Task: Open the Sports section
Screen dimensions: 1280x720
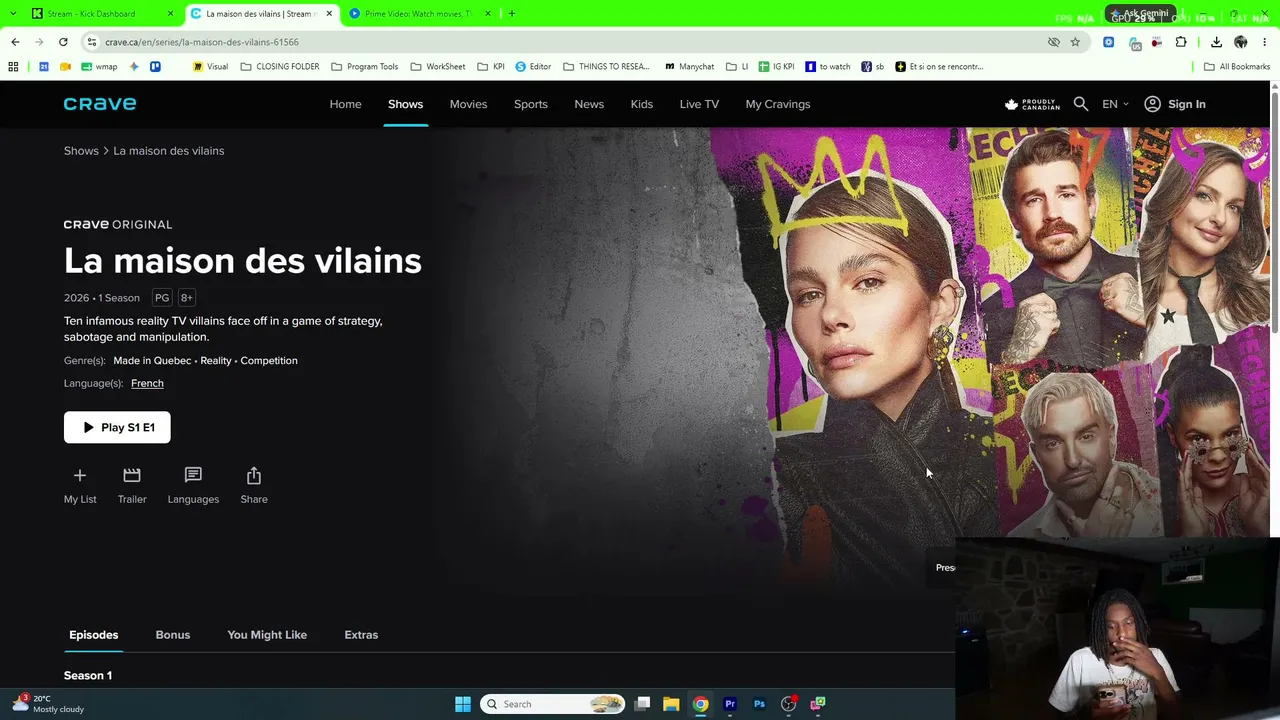Action: (531, 104)
